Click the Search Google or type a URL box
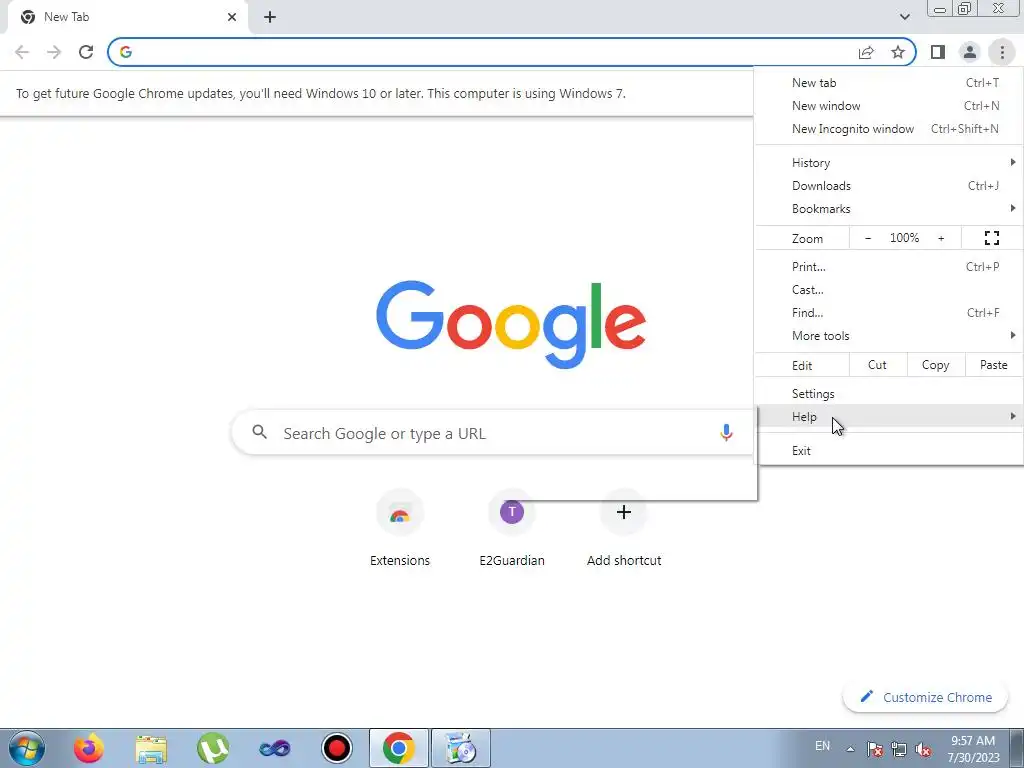The width and height of the screenshot is (1024, 768). click(x=493, y=433)
